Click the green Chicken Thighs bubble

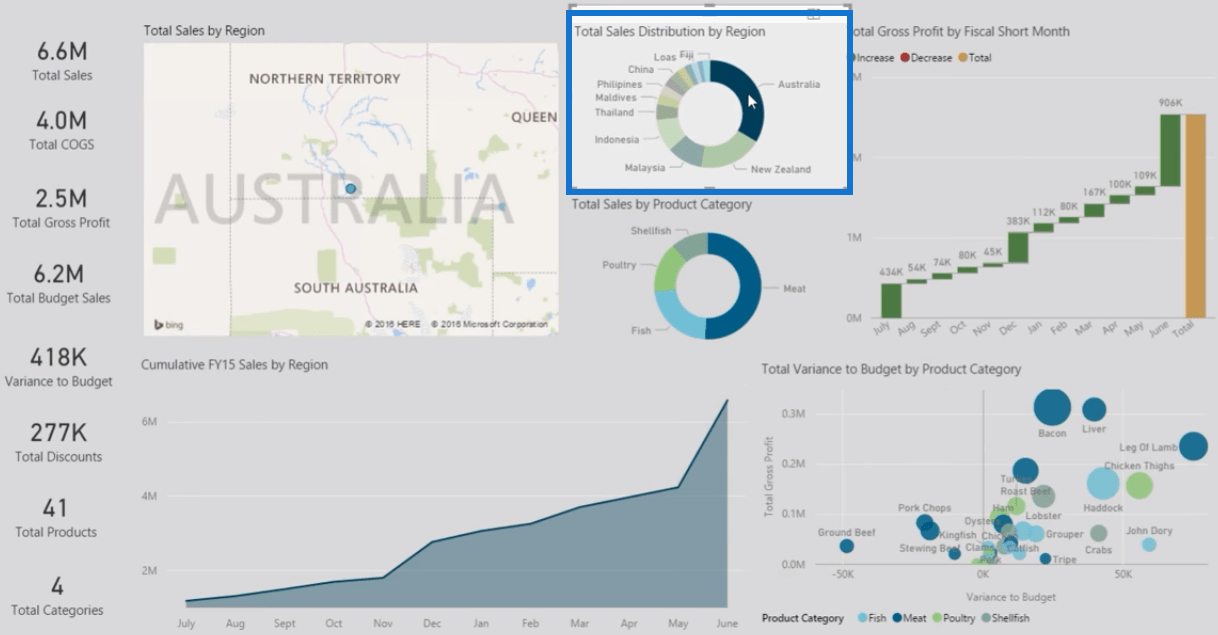pyautogui.click(x=1139, y=486)
